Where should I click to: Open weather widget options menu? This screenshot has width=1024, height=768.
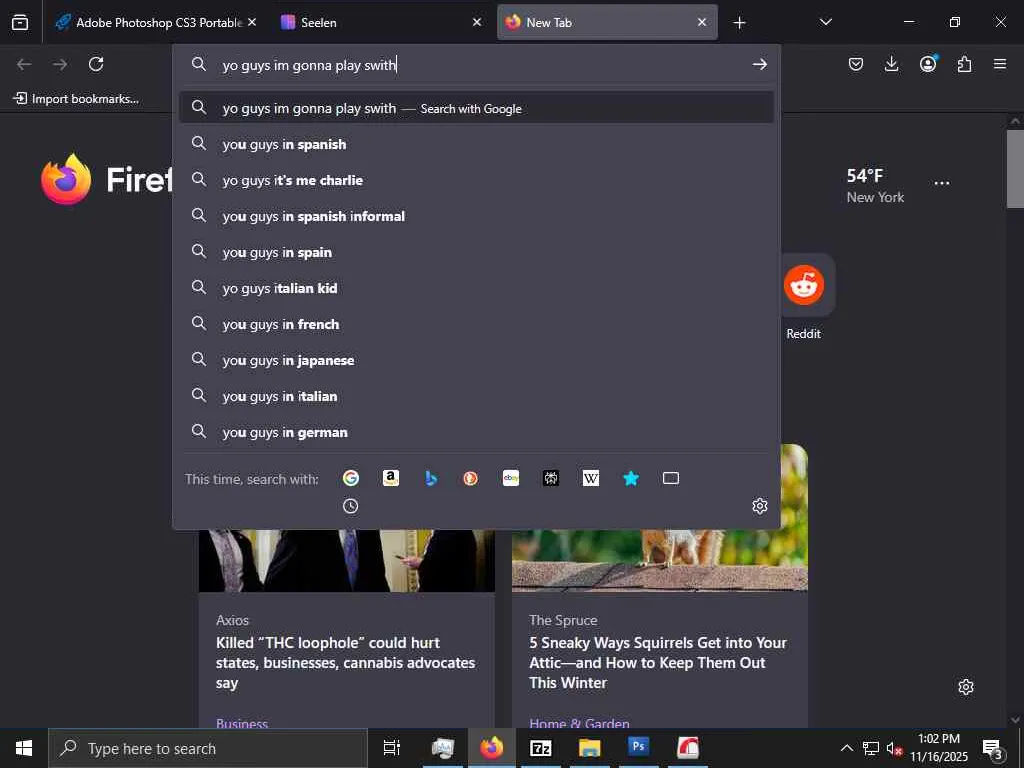pyautogui.click(x=942, y=183)
